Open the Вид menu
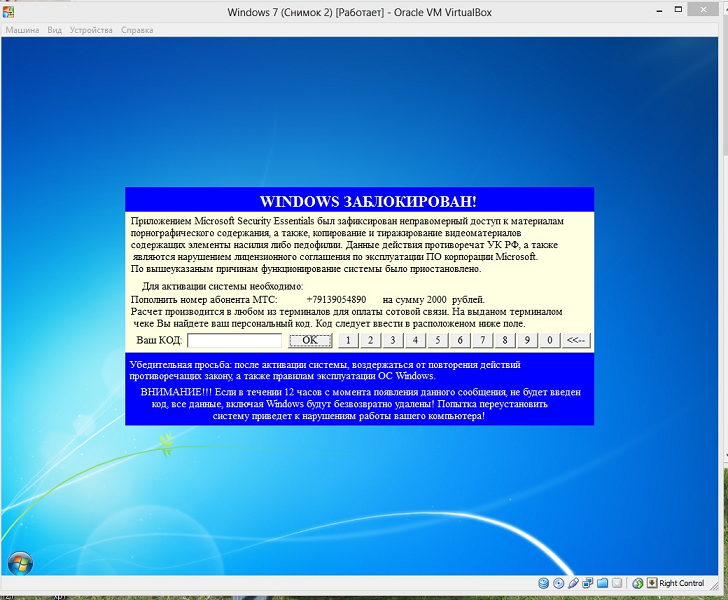 click(x=54, y=30)
